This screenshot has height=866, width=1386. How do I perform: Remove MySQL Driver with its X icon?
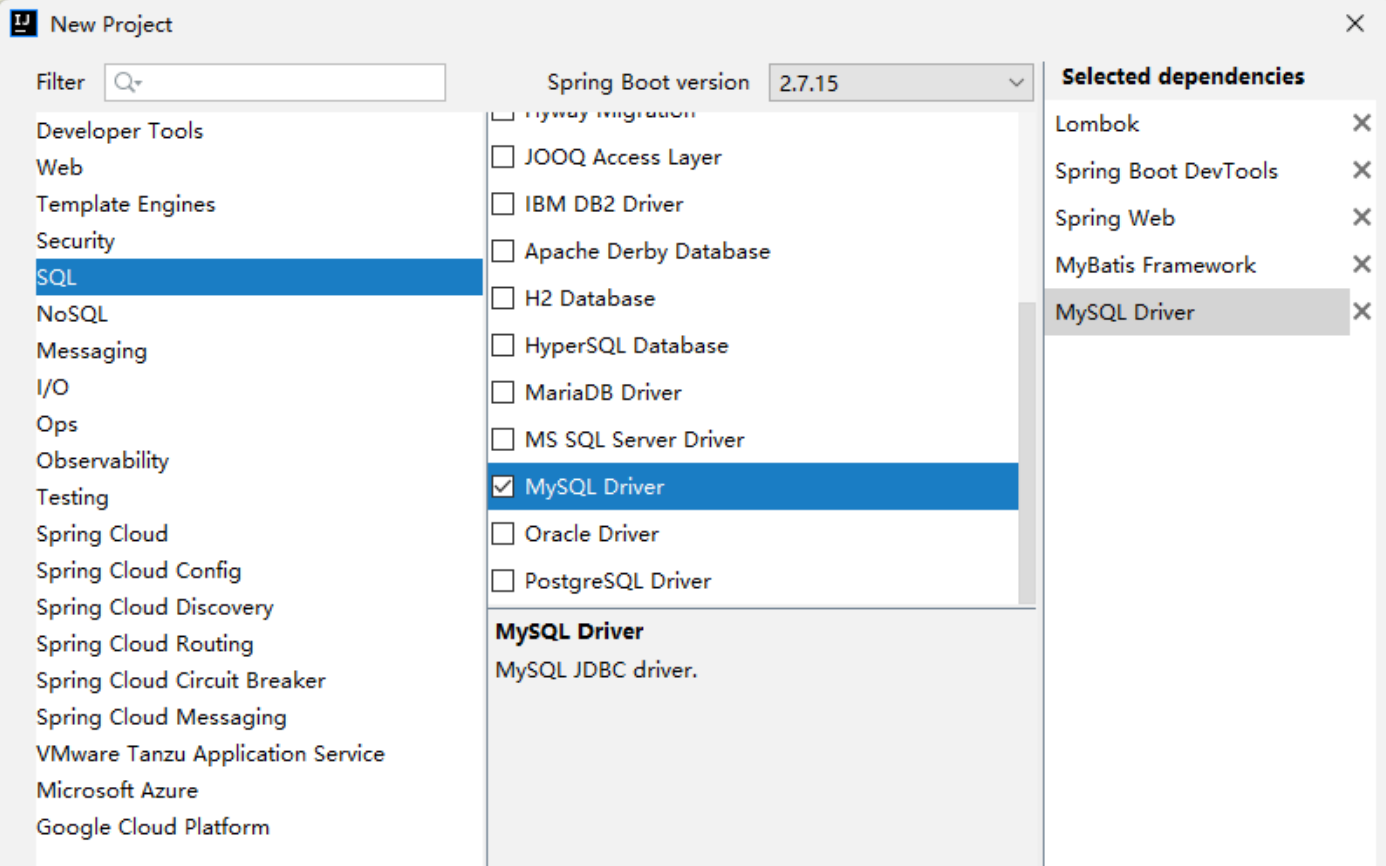click(1361, 311)
